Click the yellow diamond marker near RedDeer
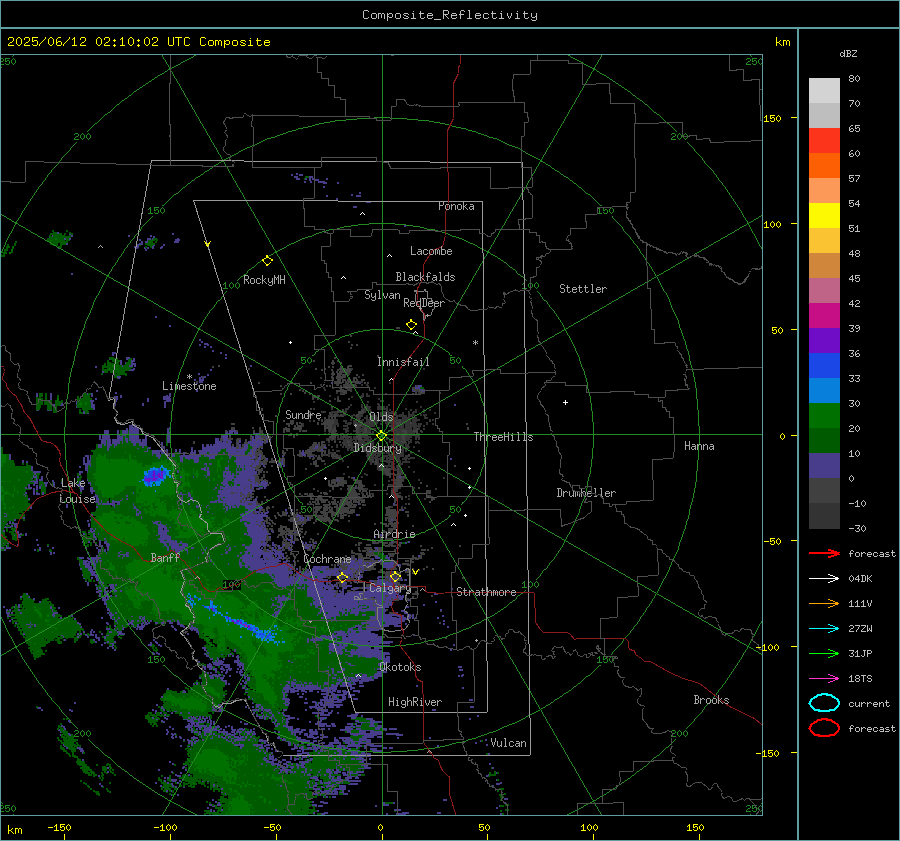The image size is (900, 841). click(412, 325)
